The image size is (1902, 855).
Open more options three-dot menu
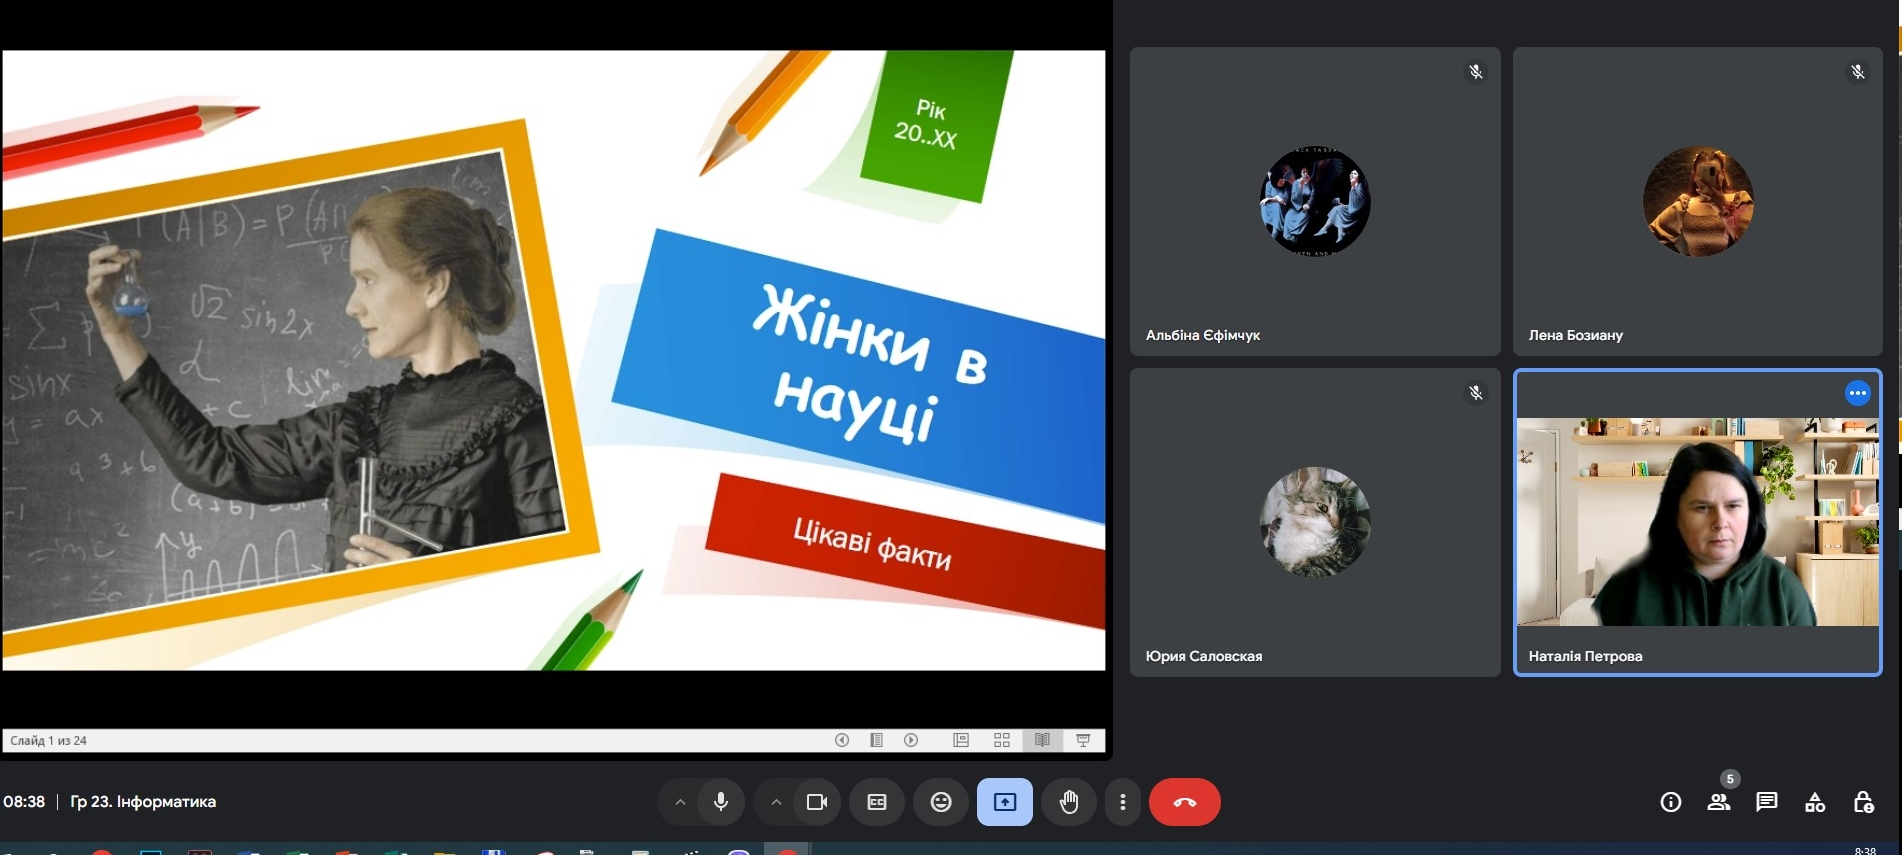tap(1123, 802)
